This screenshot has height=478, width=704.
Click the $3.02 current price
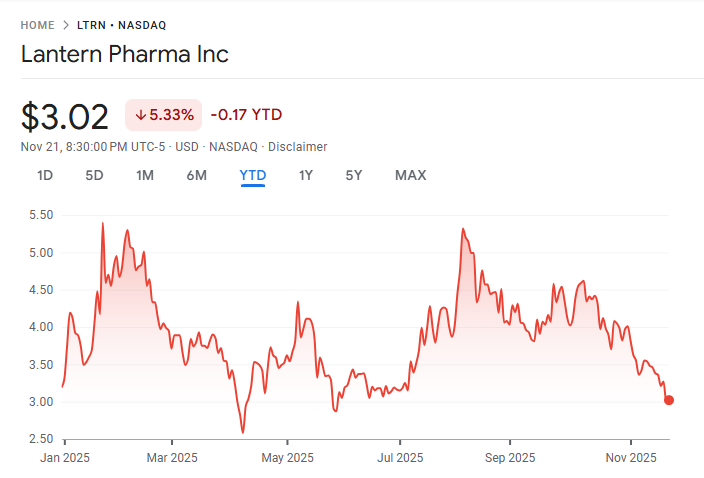coord(65,116)
